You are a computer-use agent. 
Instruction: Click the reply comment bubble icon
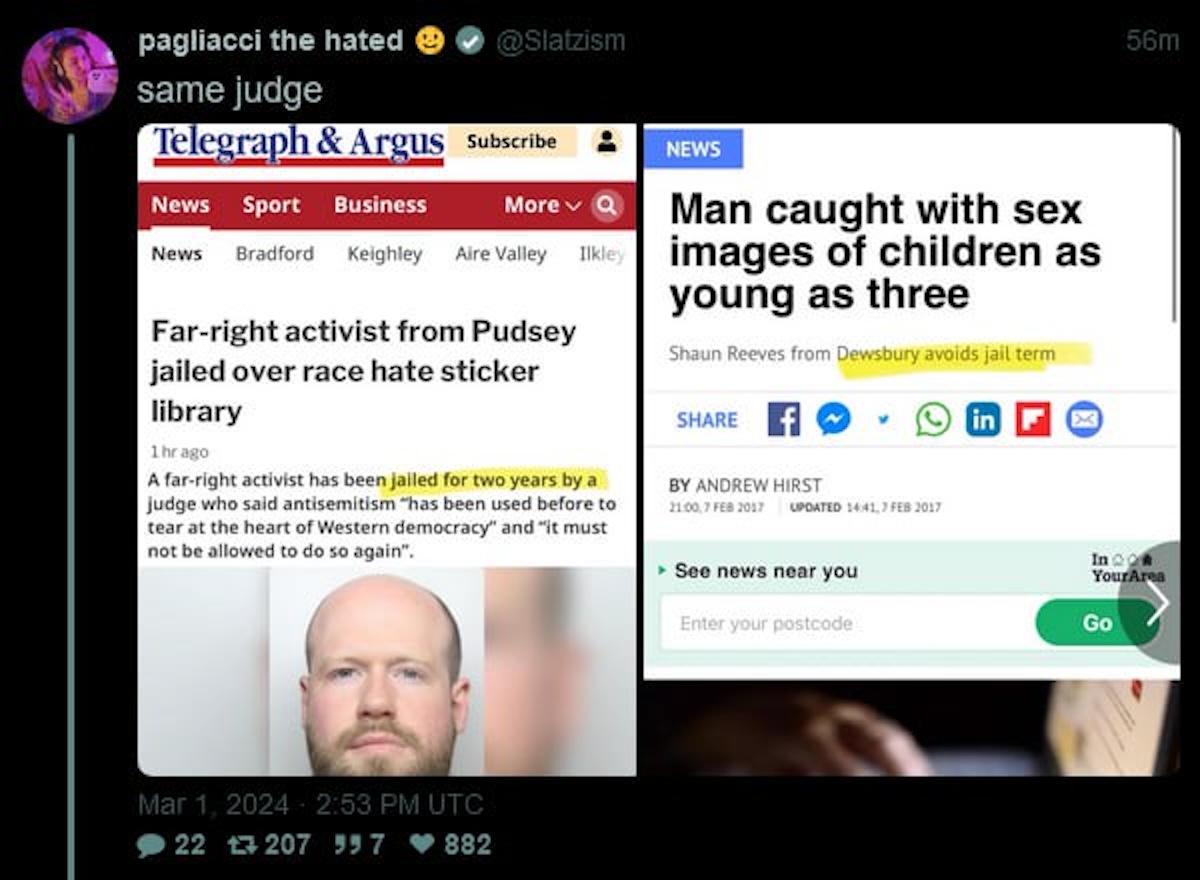point(150,845)
